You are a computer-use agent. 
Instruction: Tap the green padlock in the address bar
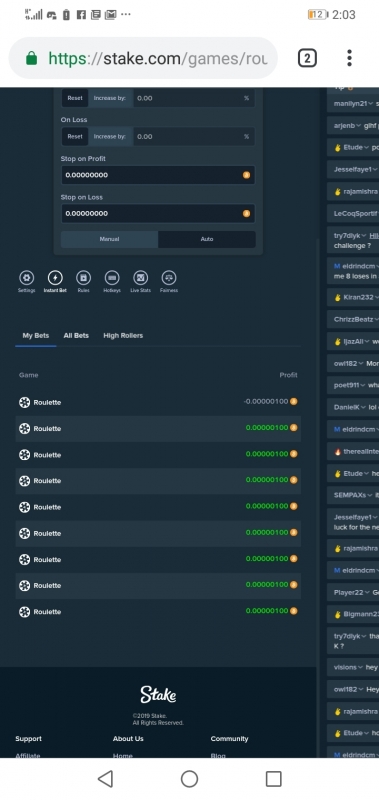[x=32, y=58]
